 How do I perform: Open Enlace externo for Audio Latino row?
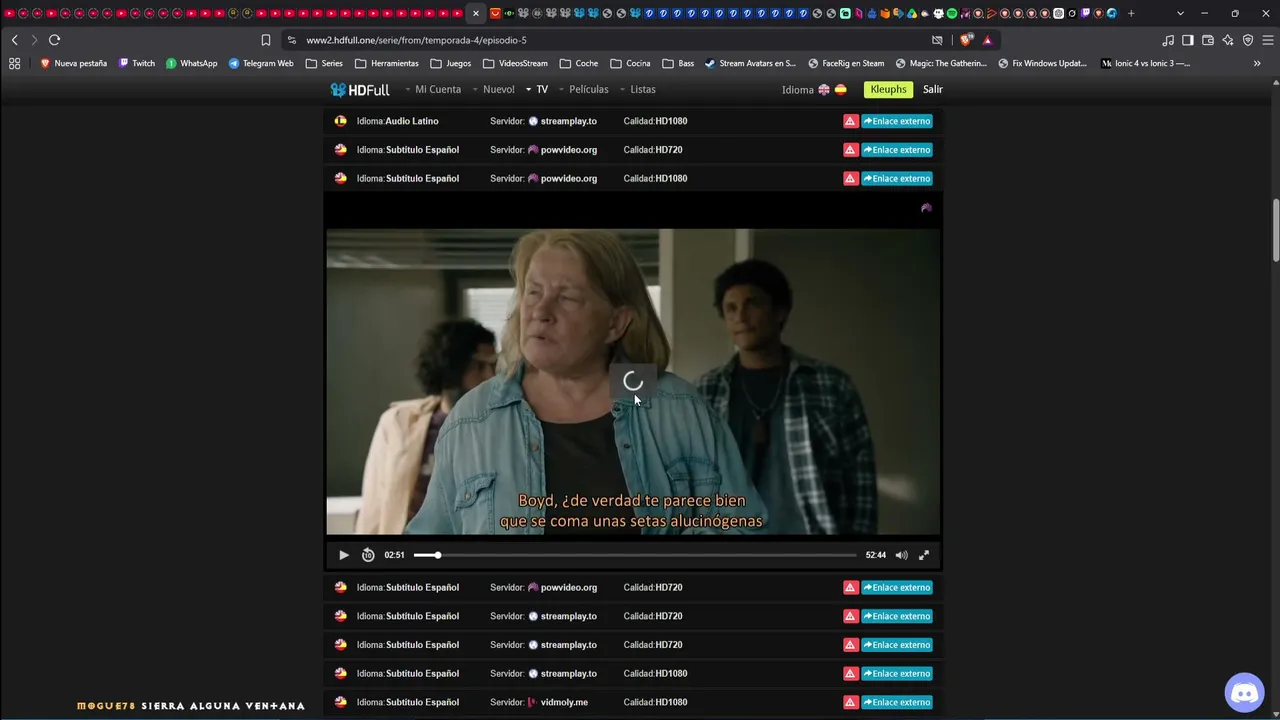pyautogui.click(x=897, y=121)
